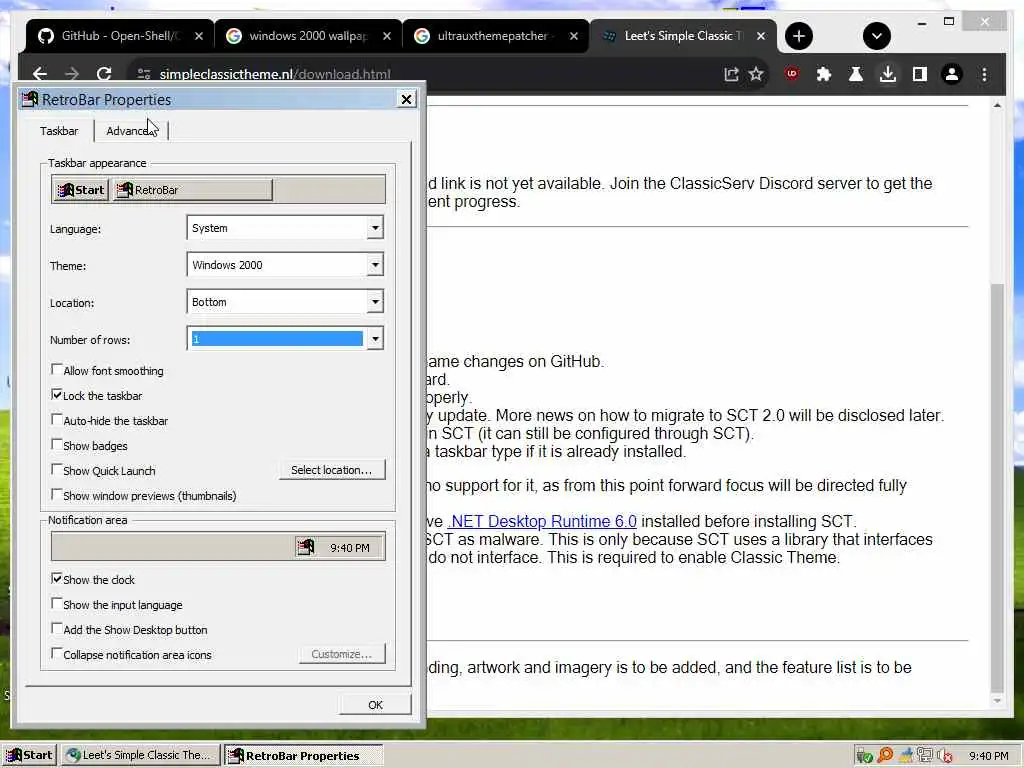1024x768 pixels.
Task: Open the uBlock Origin extension icon
Action: click(x=792, y=74)
